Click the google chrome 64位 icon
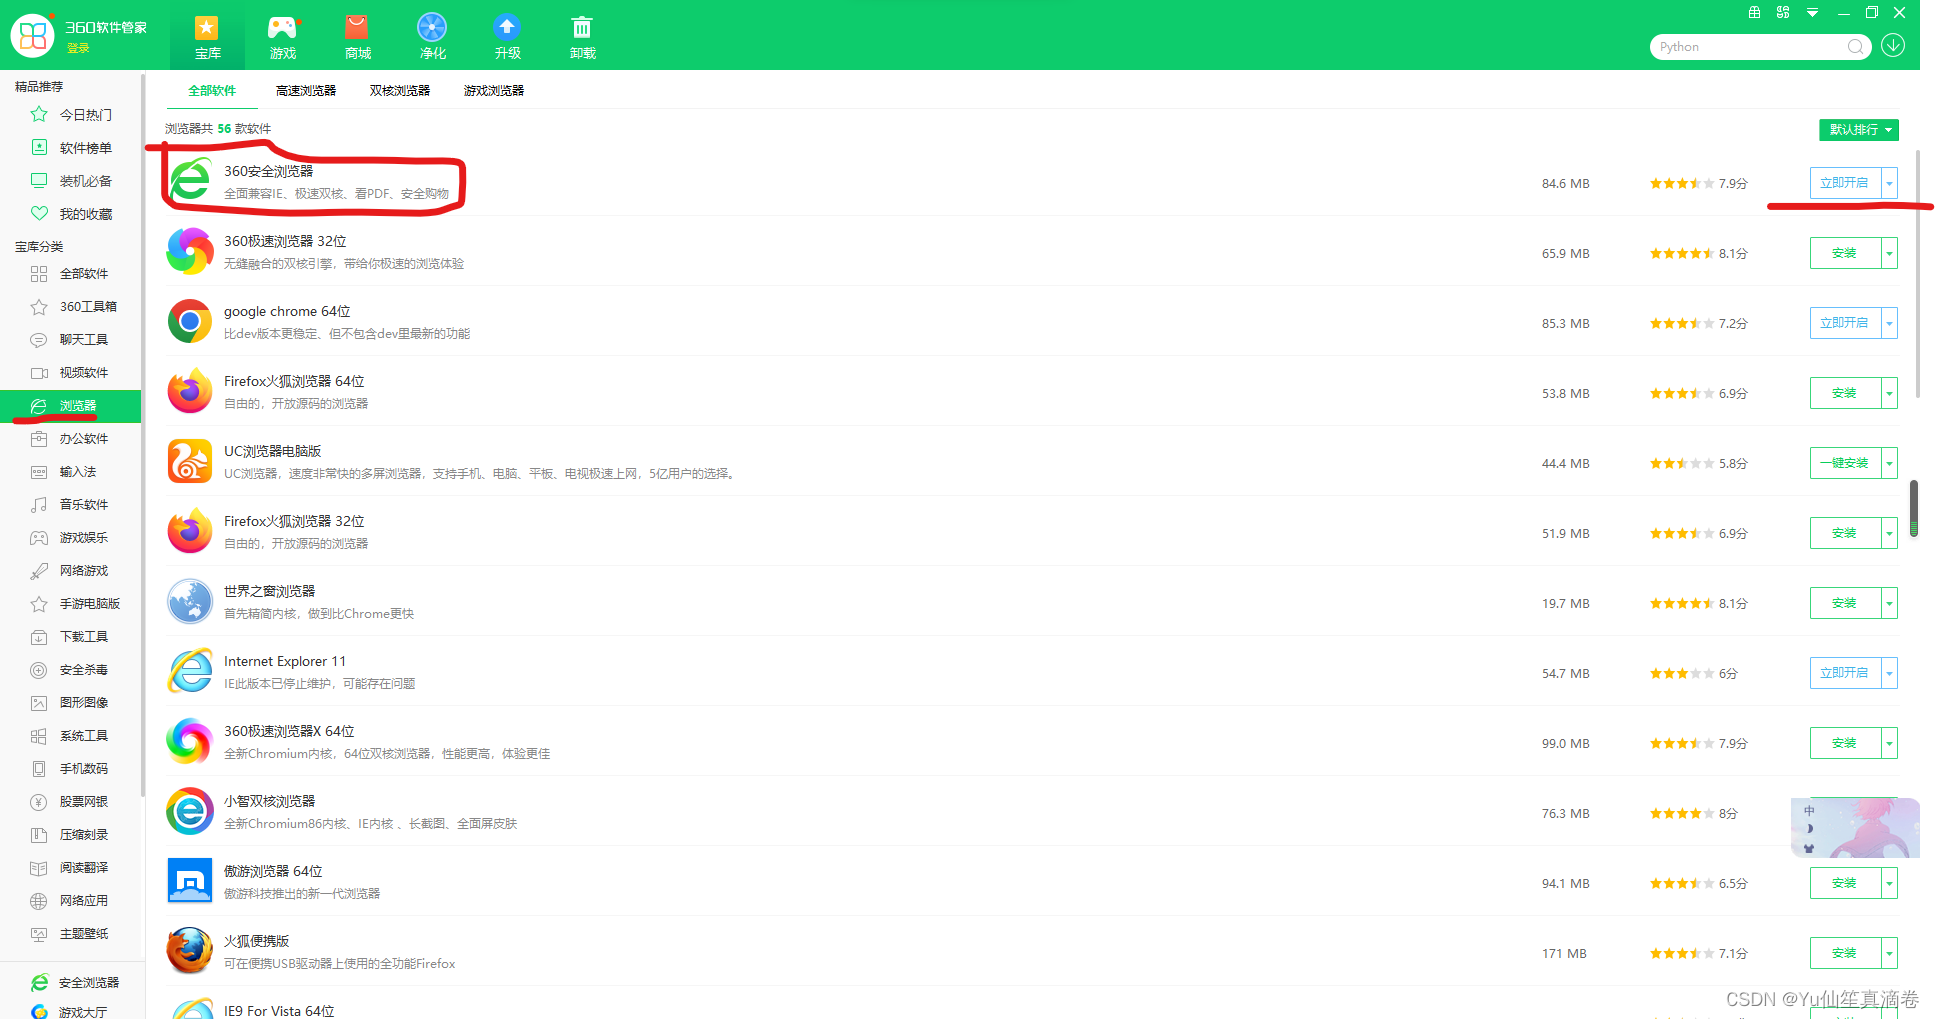Screen dimensions: 1935x1019 click(x=190, y=321)
